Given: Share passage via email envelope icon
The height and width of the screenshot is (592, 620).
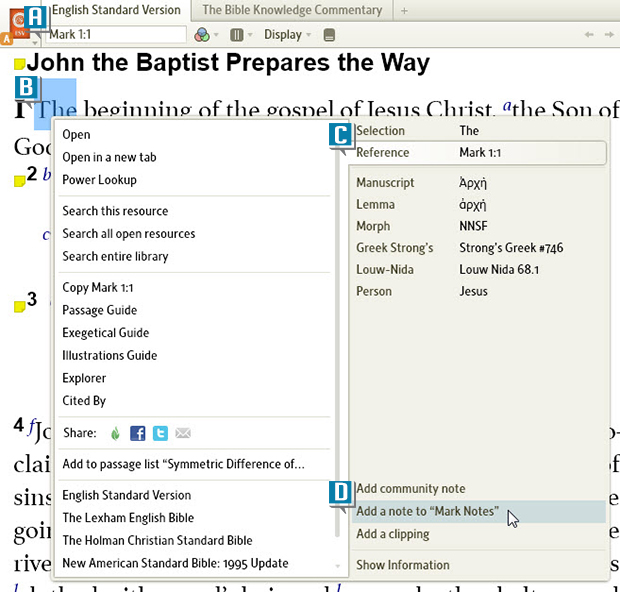Looking at the screenshot, I should pyautogui.click(x=183, y=433).
